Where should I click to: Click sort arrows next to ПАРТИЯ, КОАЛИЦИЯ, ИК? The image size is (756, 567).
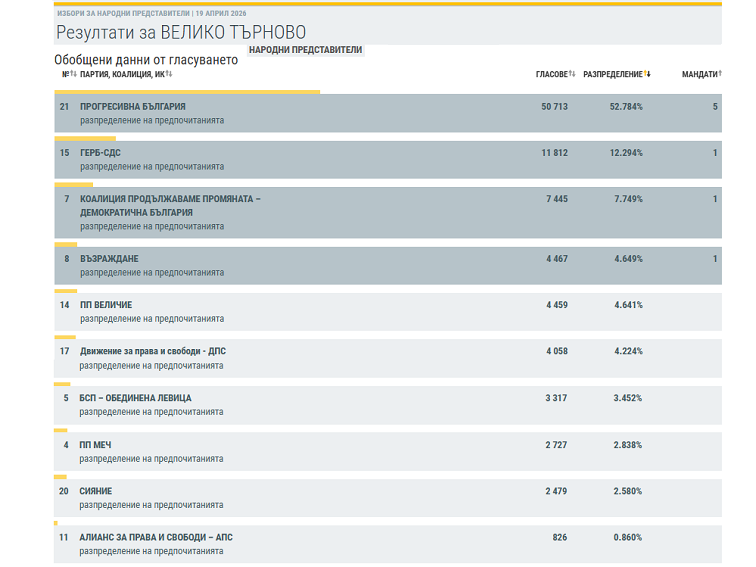[169, 74]
